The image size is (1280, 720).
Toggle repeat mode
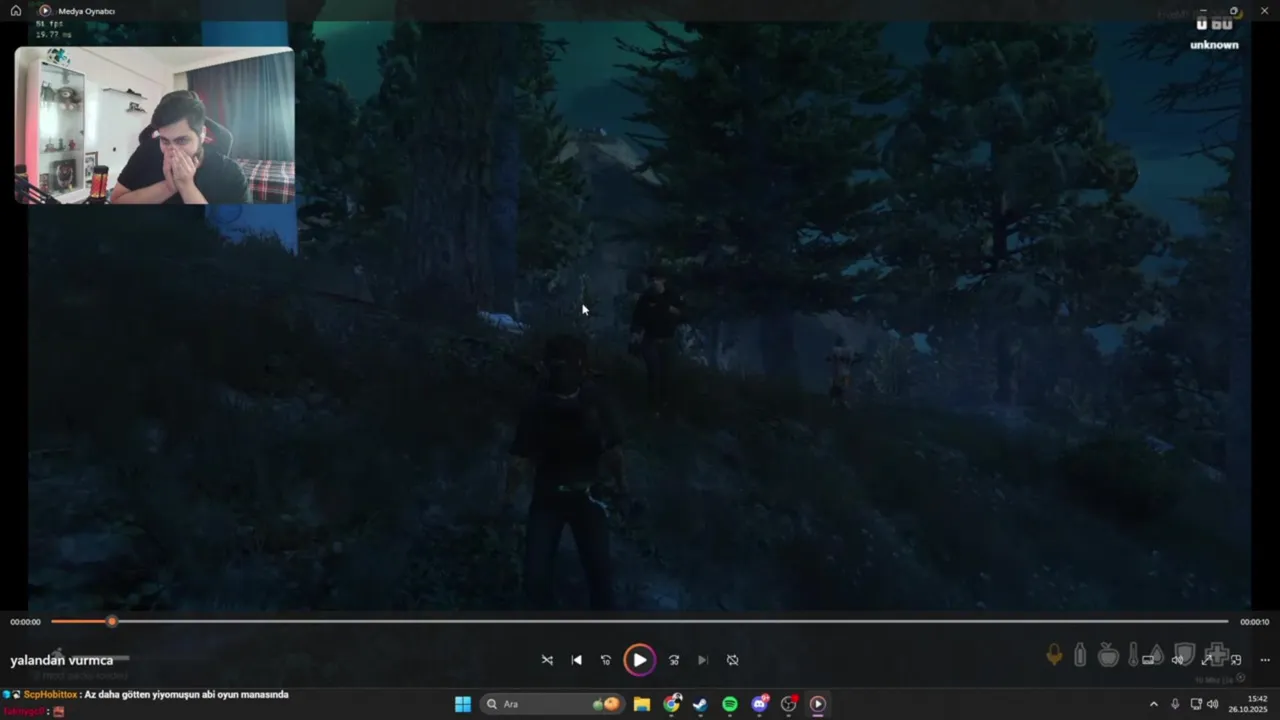(x=733, y=660)
